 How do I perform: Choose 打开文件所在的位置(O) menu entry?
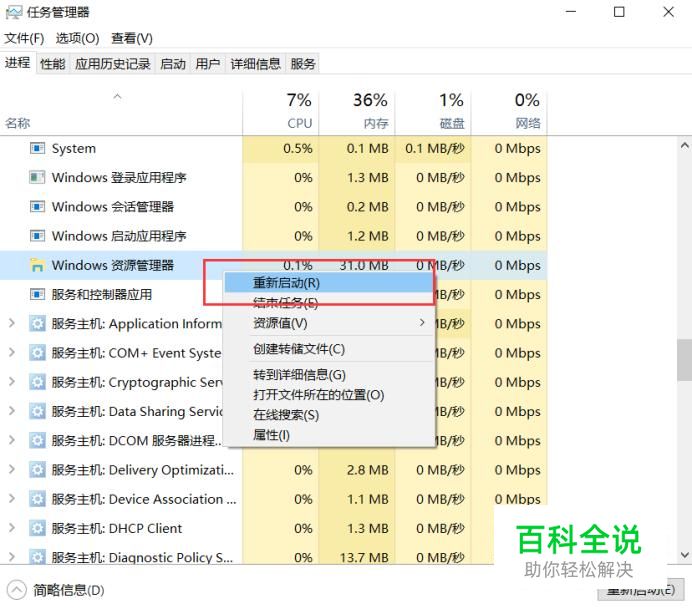329,395
